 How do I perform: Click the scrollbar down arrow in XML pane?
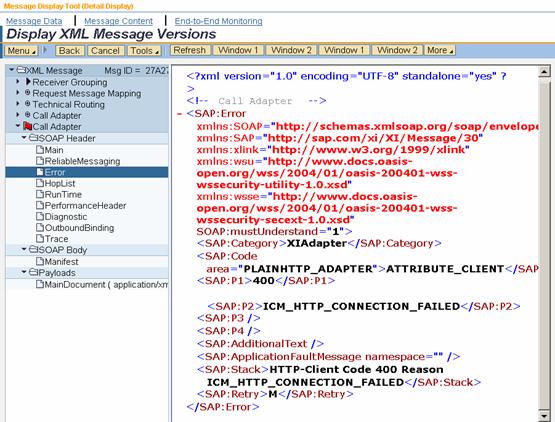[x=544, y=416]
